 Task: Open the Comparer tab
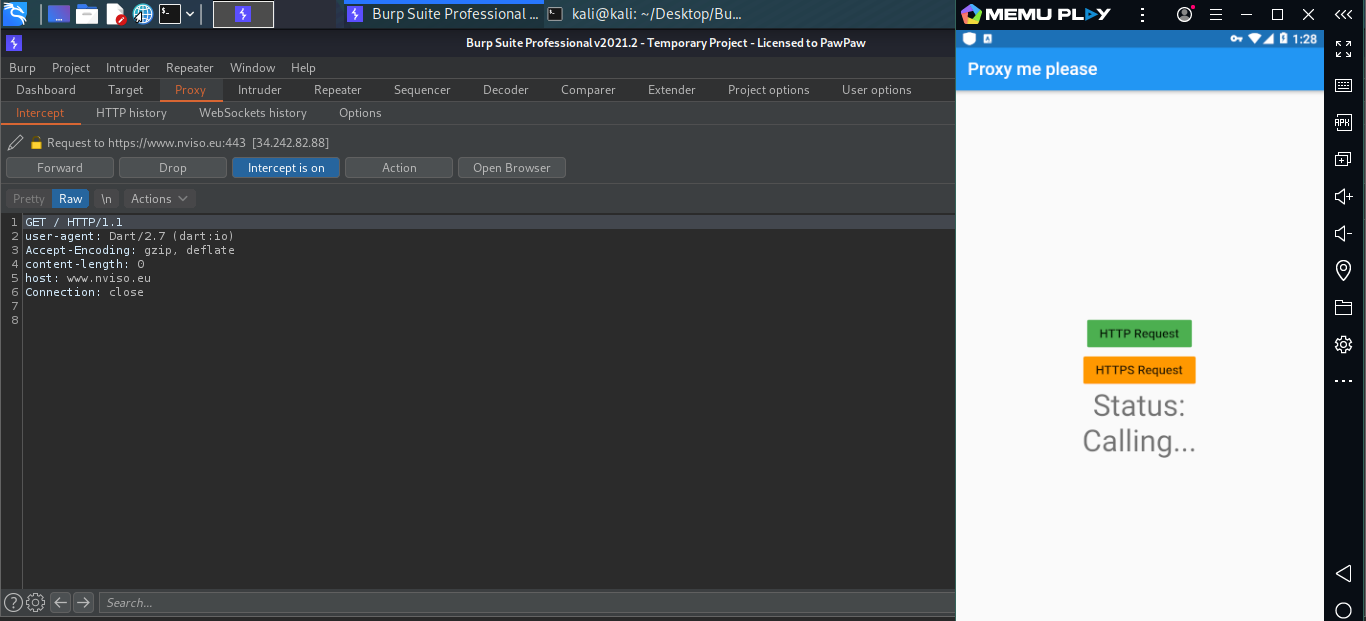[588, 90]
